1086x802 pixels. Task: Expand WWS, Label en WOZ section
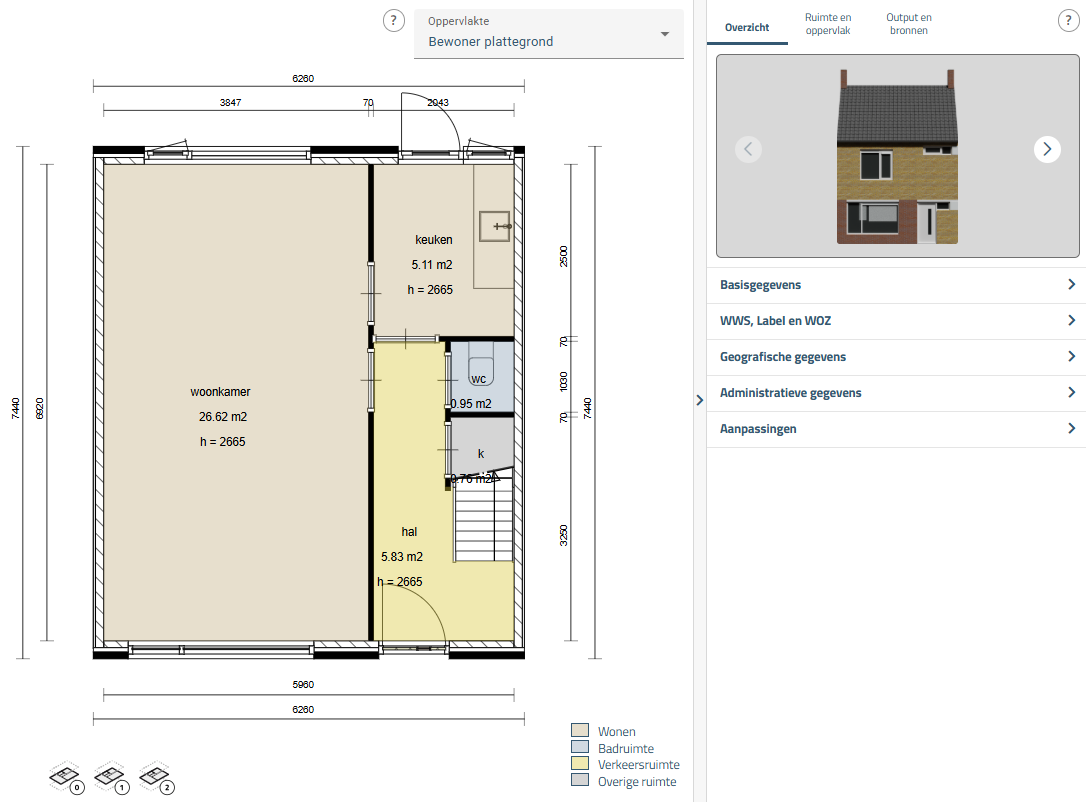point(896,321)
